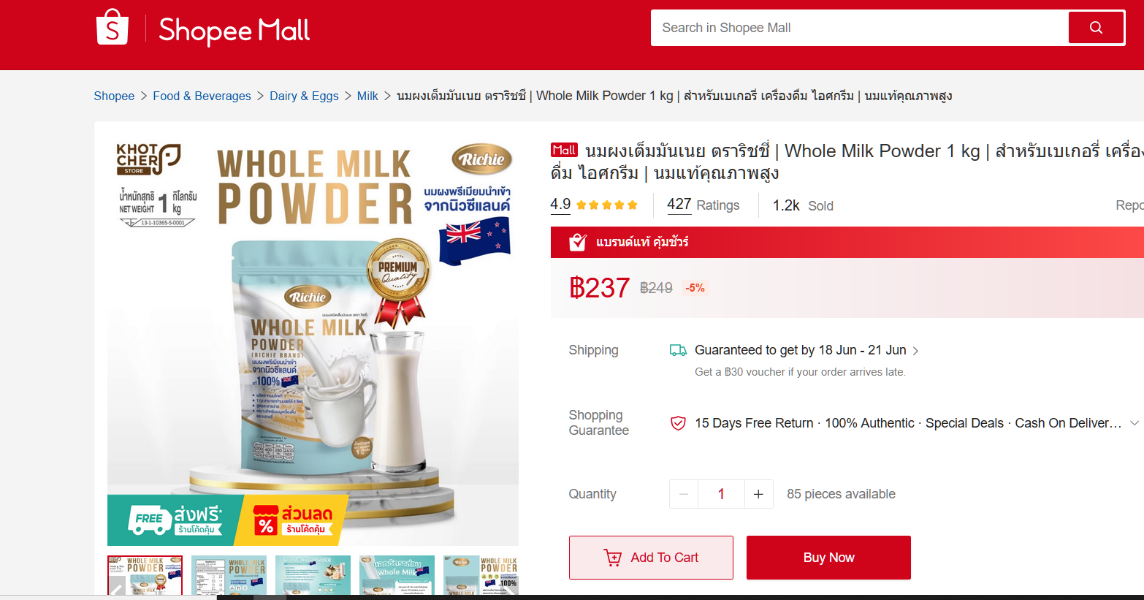1144x600 pixels.
Task: Click the Buy Now button
Action: (828, 558)
